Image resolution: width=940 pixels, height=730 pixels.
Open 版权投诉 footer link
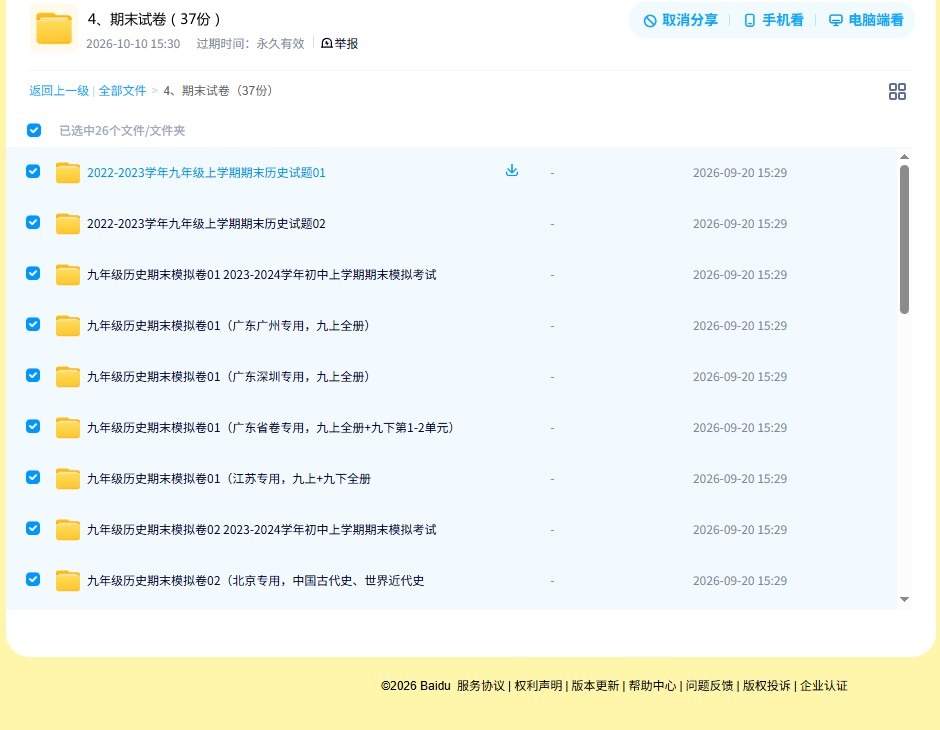[767, 686]
